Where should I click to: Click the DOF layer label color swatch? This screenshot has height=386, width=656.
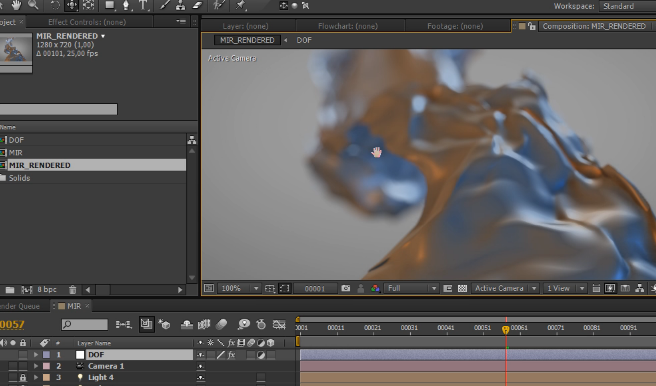47,355
